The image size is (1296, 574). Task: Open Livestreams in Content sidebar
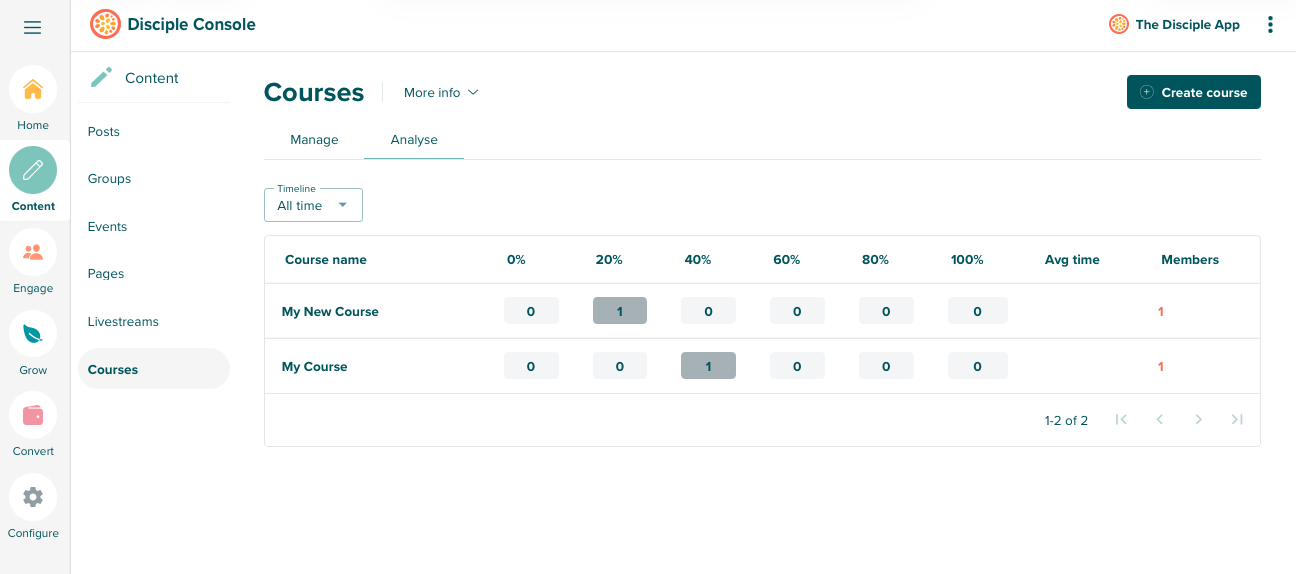click(123, 322)
